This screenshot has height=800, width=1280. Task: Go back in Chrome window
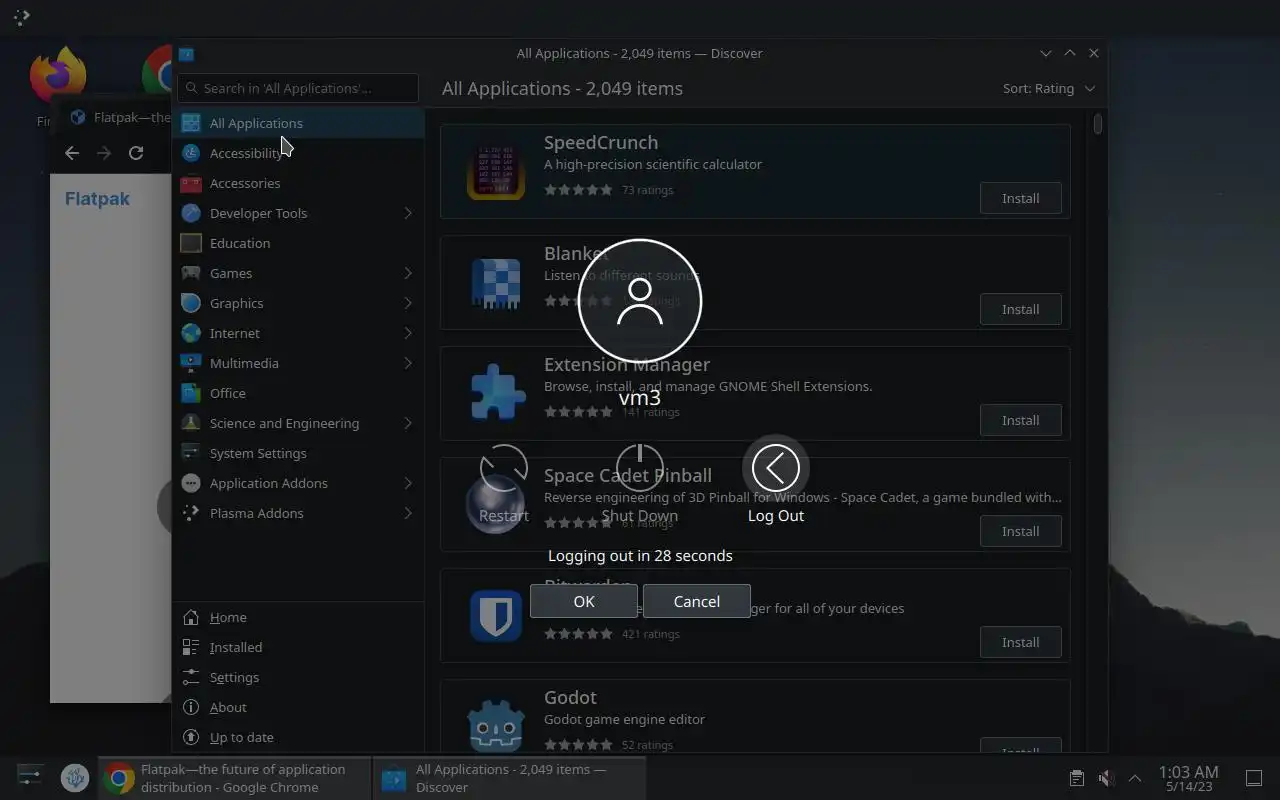tap(72, 153)
